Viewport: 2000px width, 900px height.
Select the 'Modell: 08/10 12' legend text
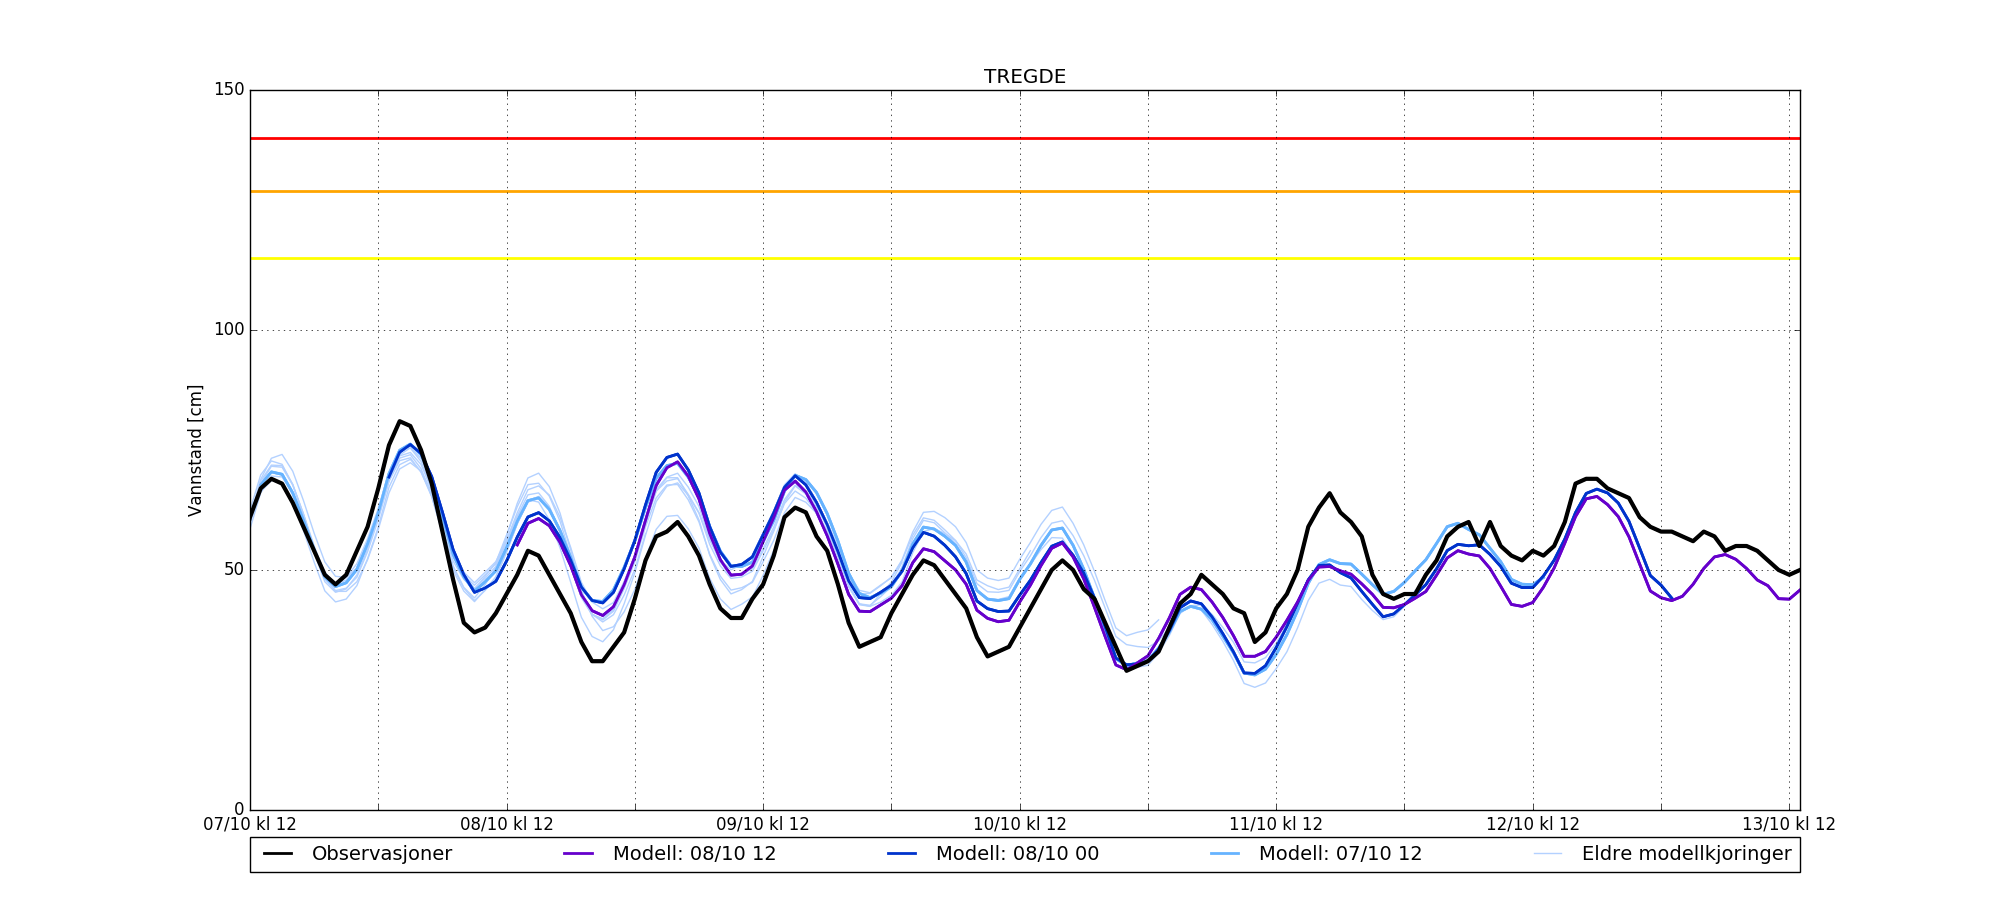694,854
